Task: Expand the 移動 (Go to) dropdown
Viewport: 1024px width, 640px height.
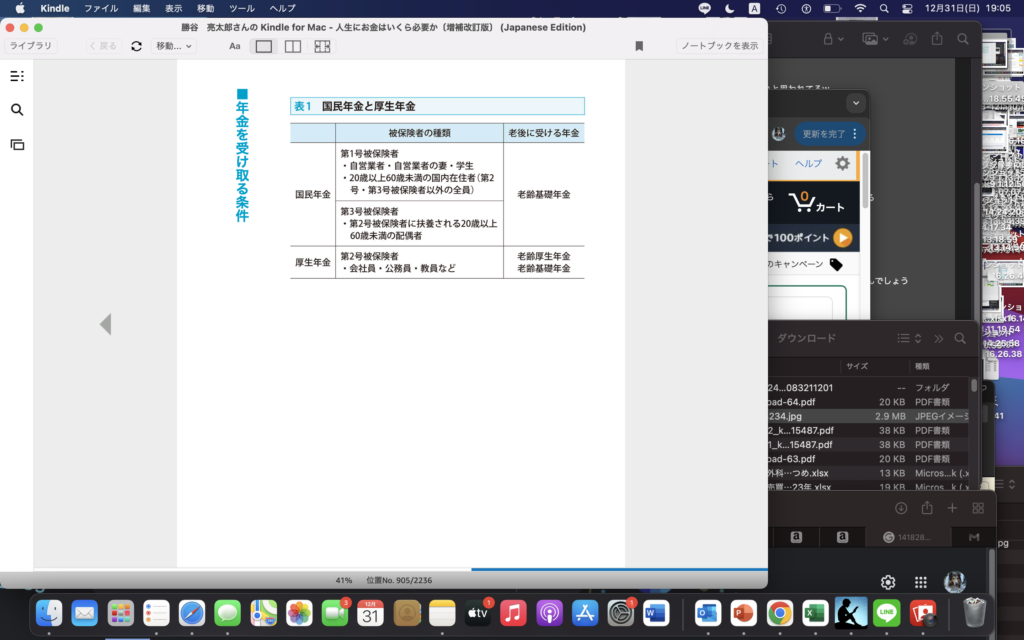Action: click(174, 46)
